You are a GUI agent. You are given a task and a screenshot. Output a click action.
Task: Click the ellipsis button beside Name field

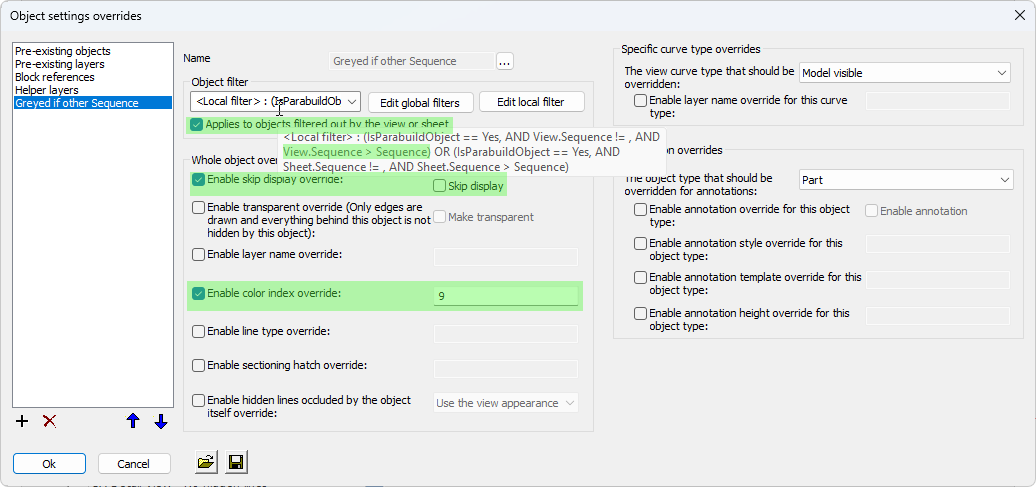pos(504,61)
